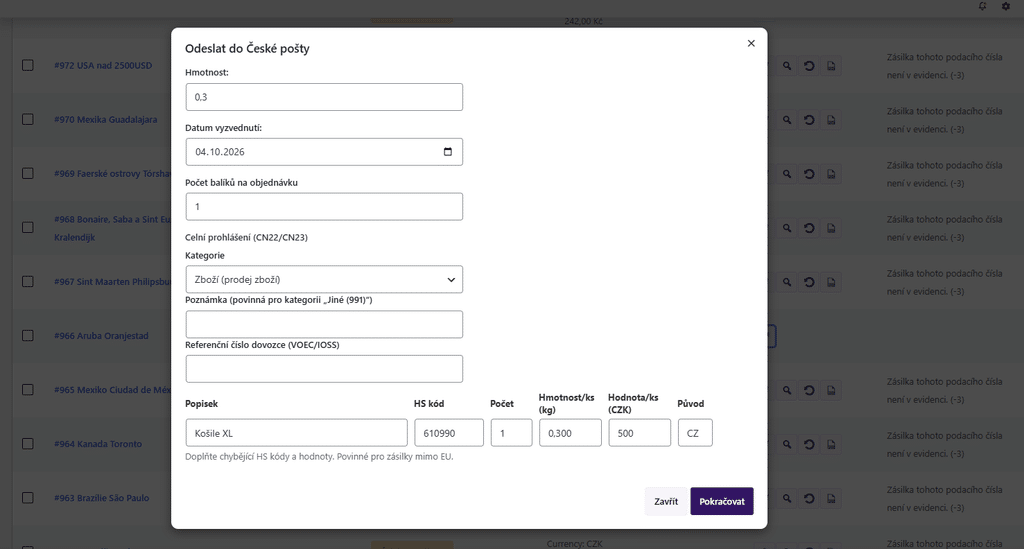Open order link #968 Bonaire Kralendijk
The width and height of the screenshot is (1024, 549).
[x=112, y=228]
